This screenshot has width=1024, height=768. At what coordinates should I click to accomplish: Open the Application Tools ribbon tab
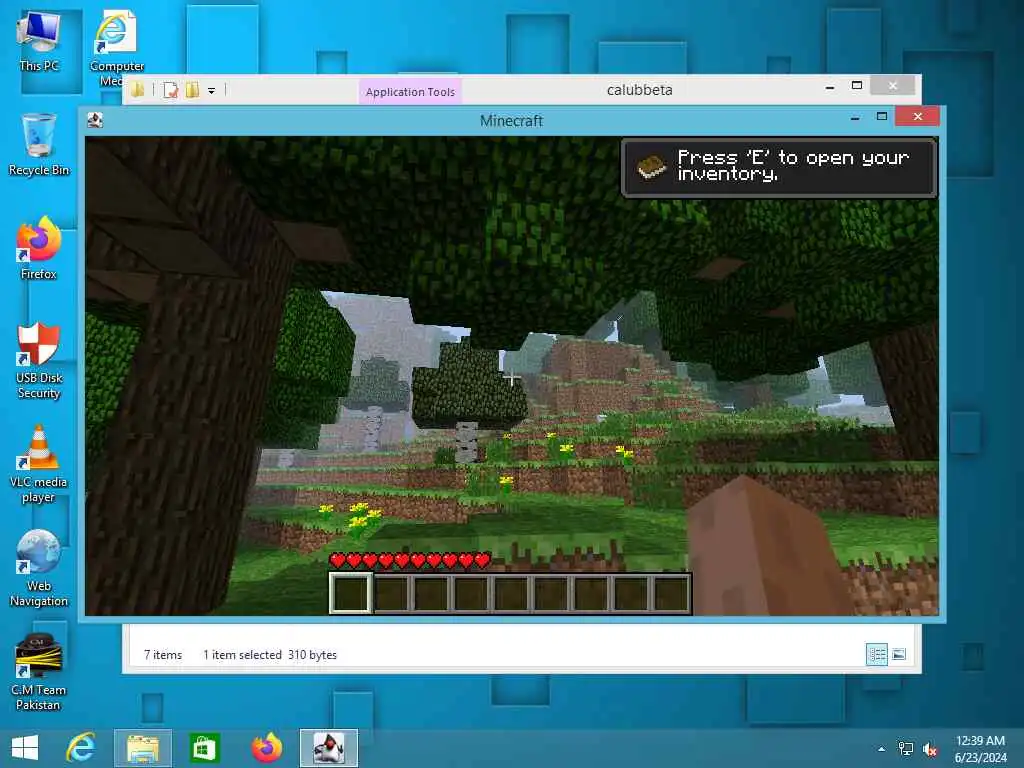[x=410, y=91]
